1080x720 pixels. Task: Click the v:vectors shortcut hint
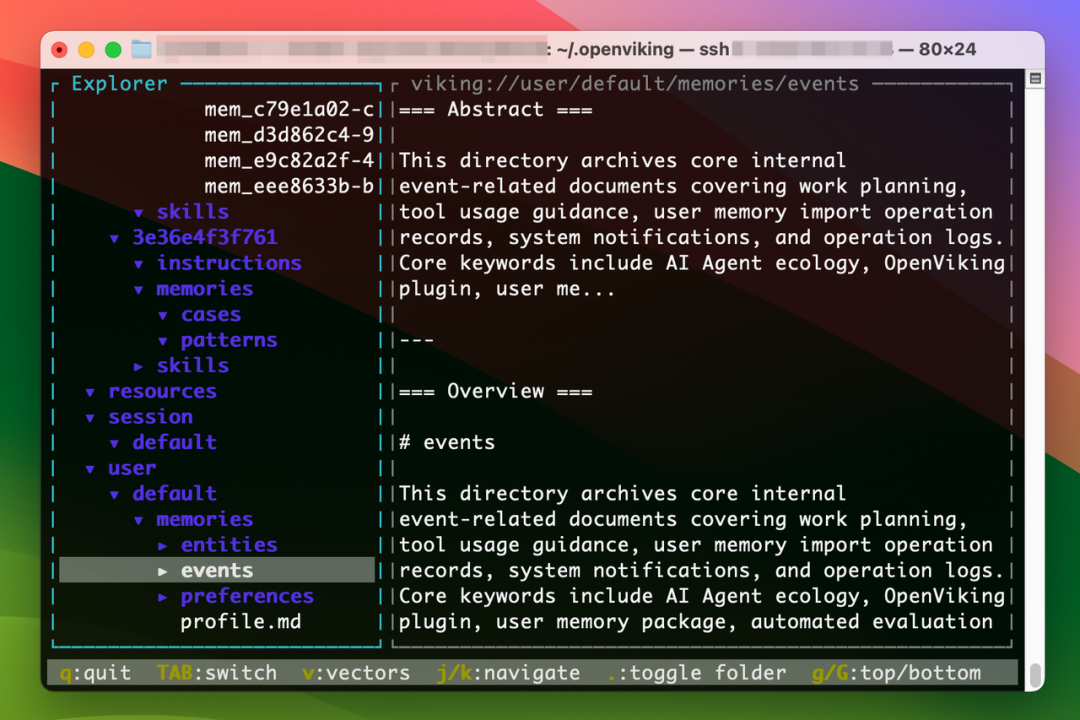click(x=356, y=673)
